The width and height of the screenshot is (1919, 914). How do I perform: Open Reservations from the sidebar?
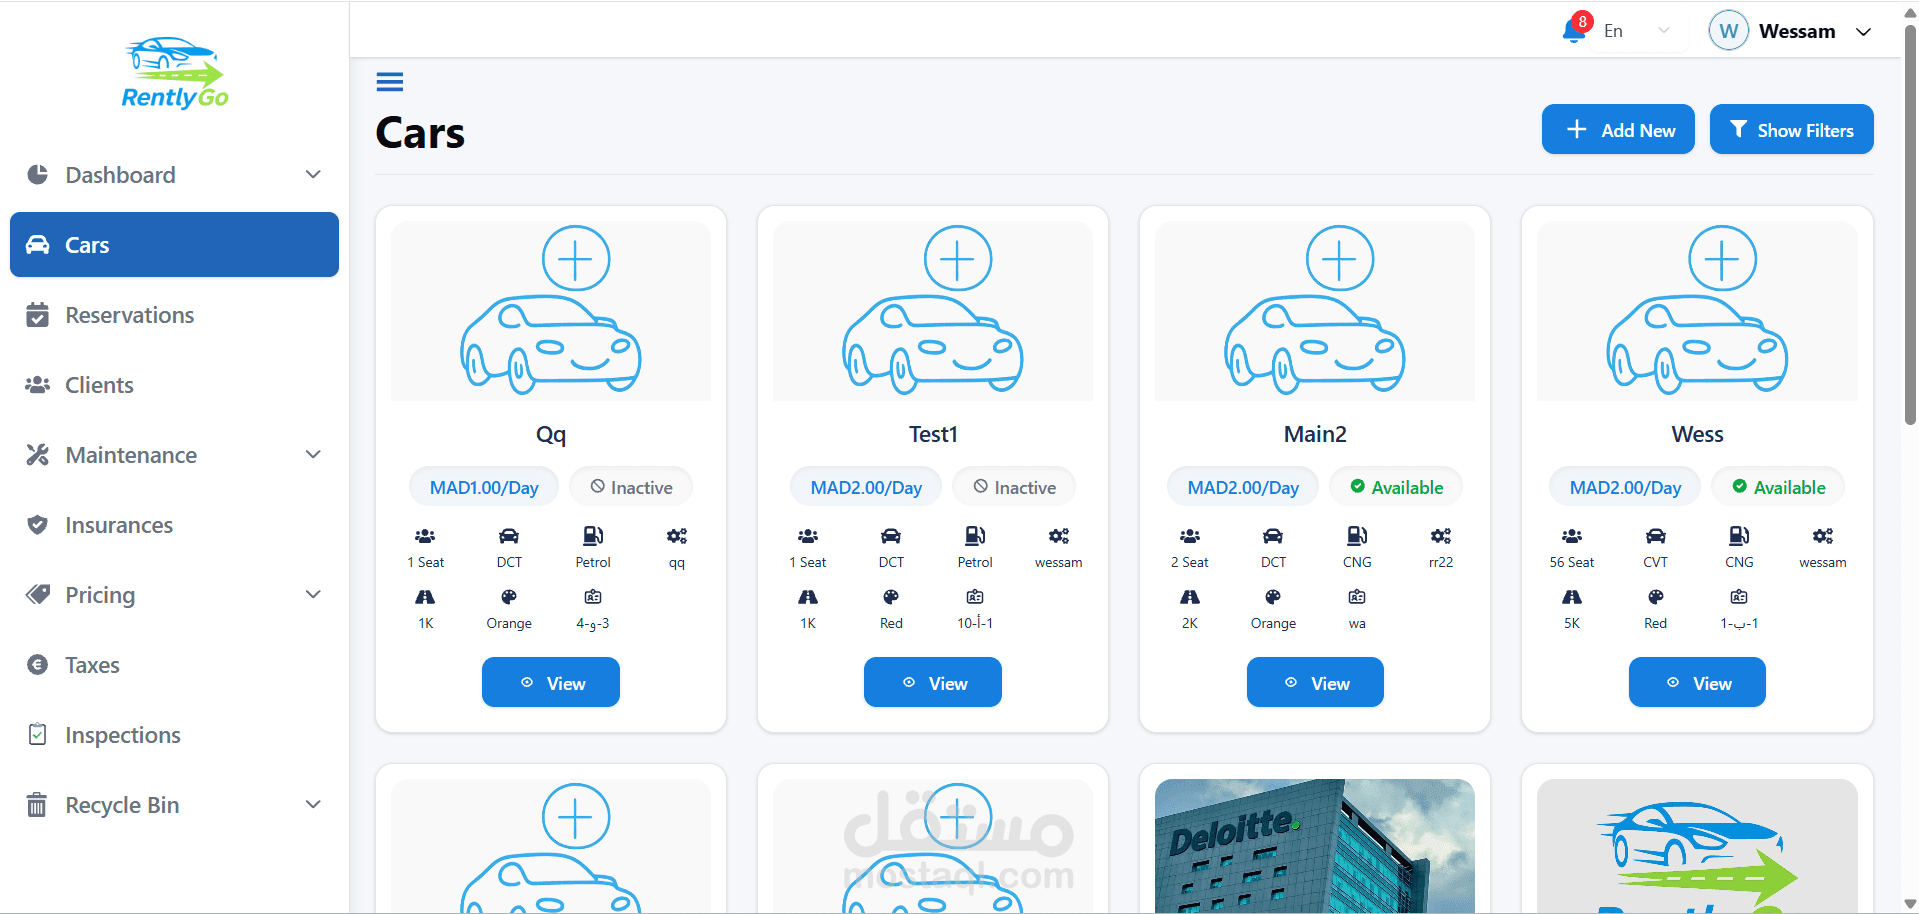pyautogui.click(x=174, y=315)
